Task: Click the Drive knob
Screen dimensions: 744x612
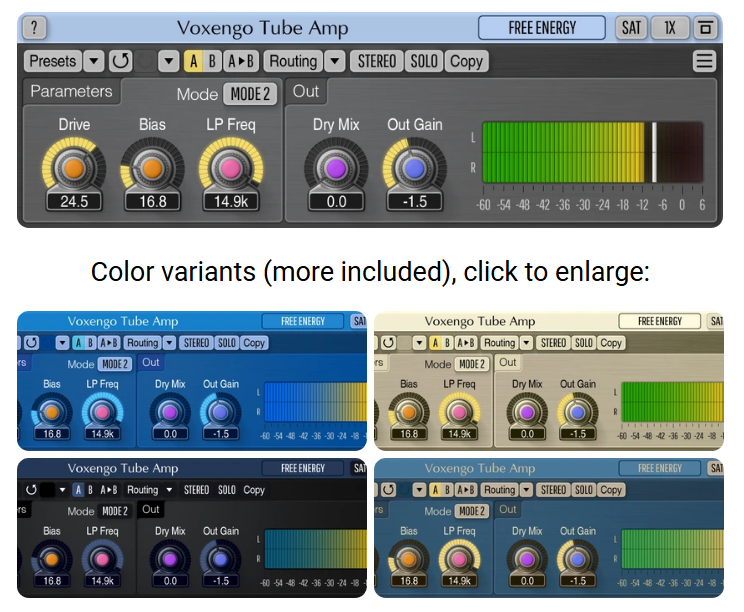Action: (74, 168)
